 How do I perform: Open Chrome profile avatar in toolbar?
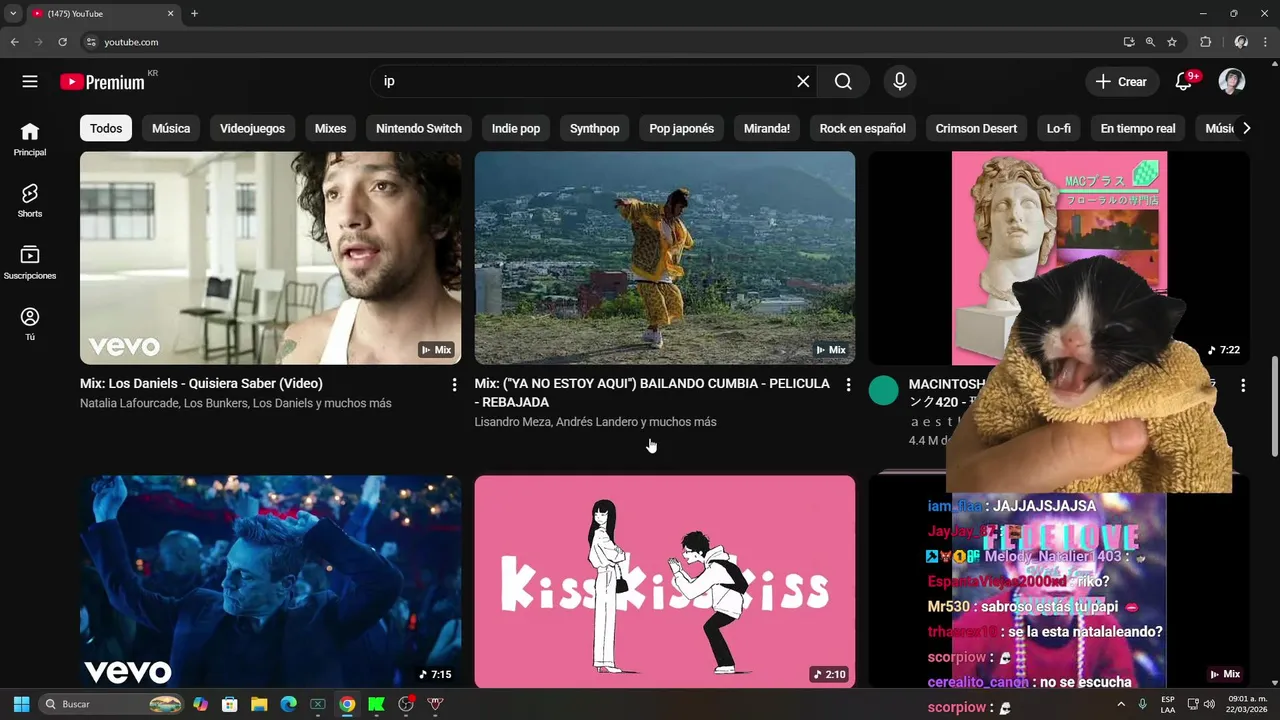[x=1241, y=42]
